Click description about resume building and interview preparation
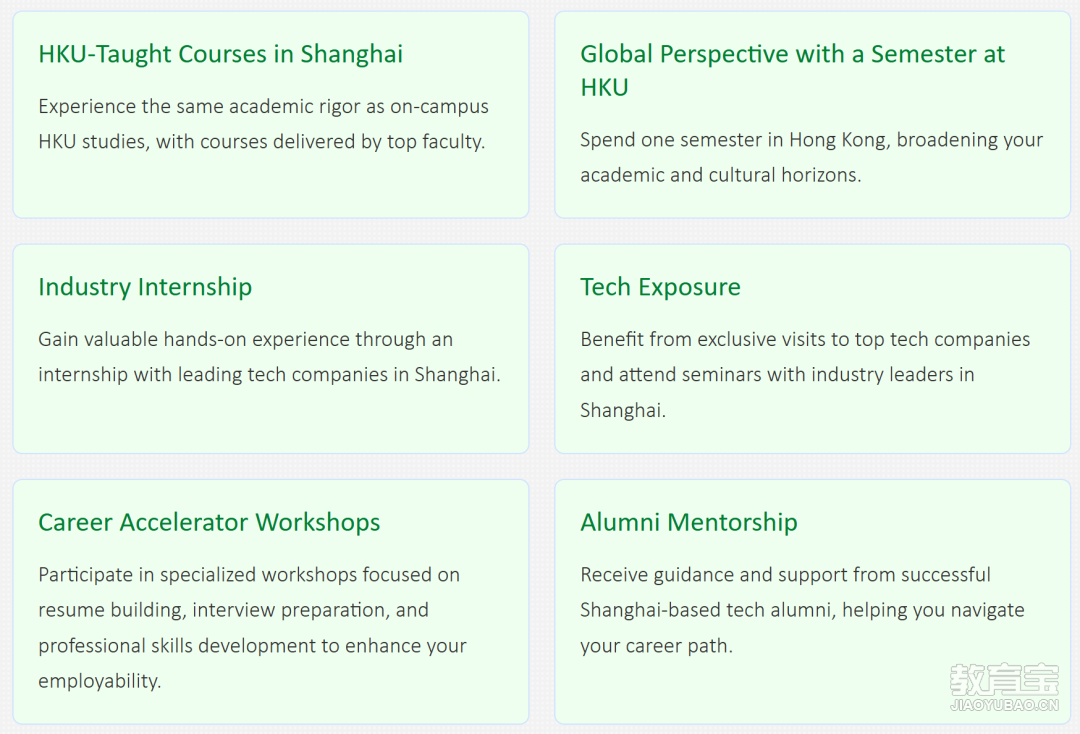This screenshot has width=1080, height=734. [233, 610]
